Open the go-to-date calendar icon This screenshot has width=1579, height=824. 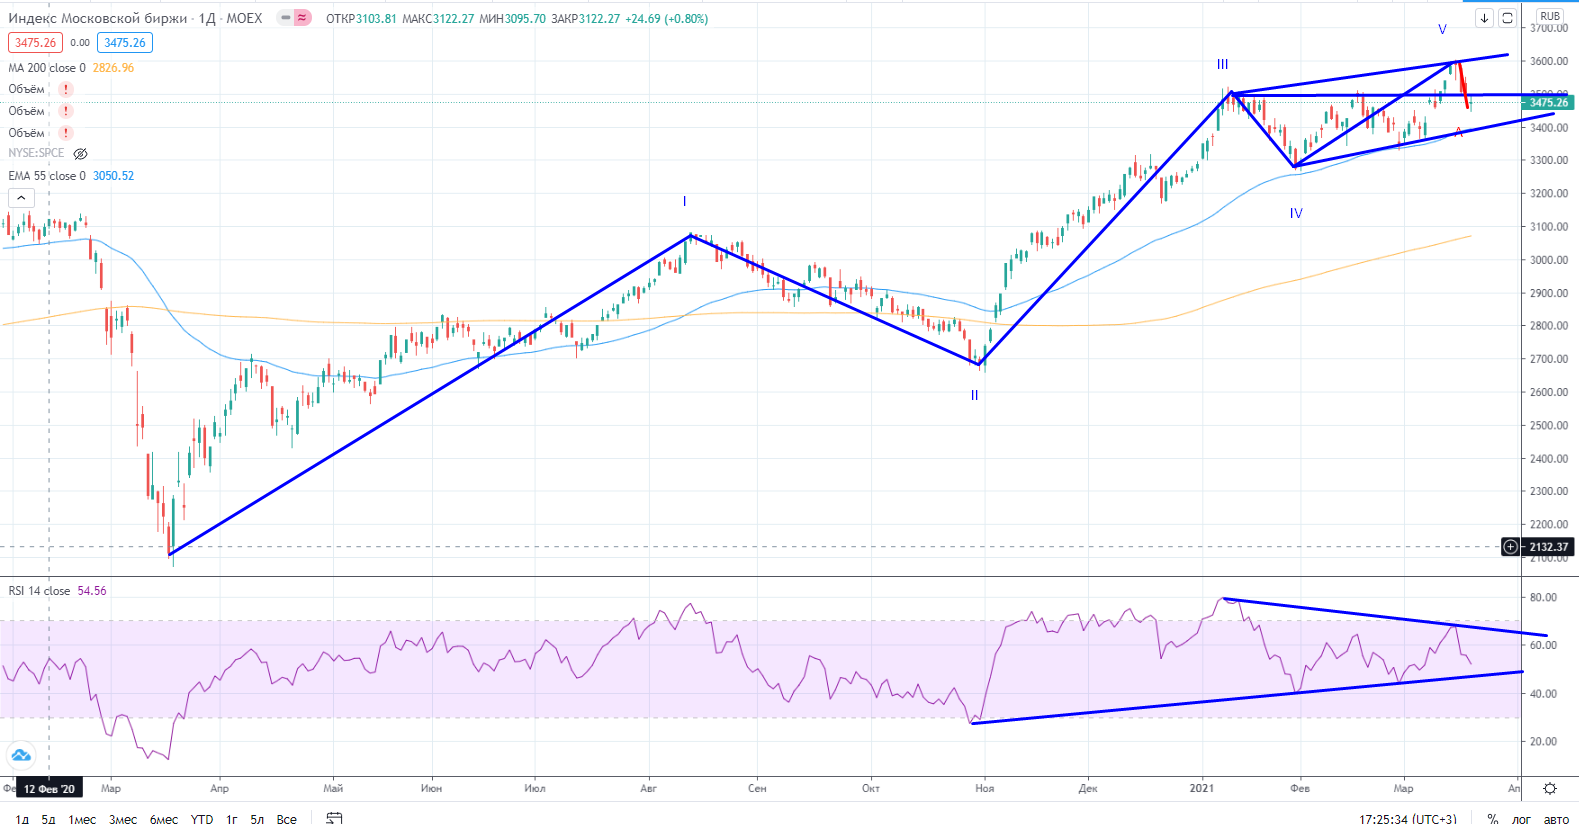[334, 818]
